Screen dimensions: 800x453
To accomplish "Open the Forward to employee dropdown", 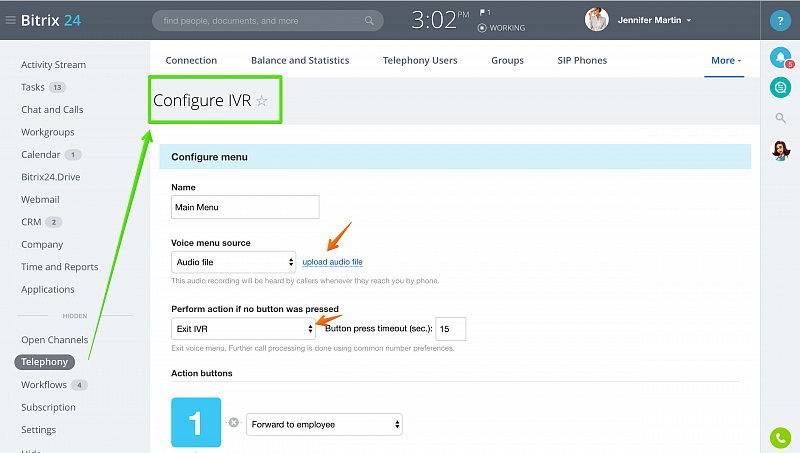I will [324, 424].
